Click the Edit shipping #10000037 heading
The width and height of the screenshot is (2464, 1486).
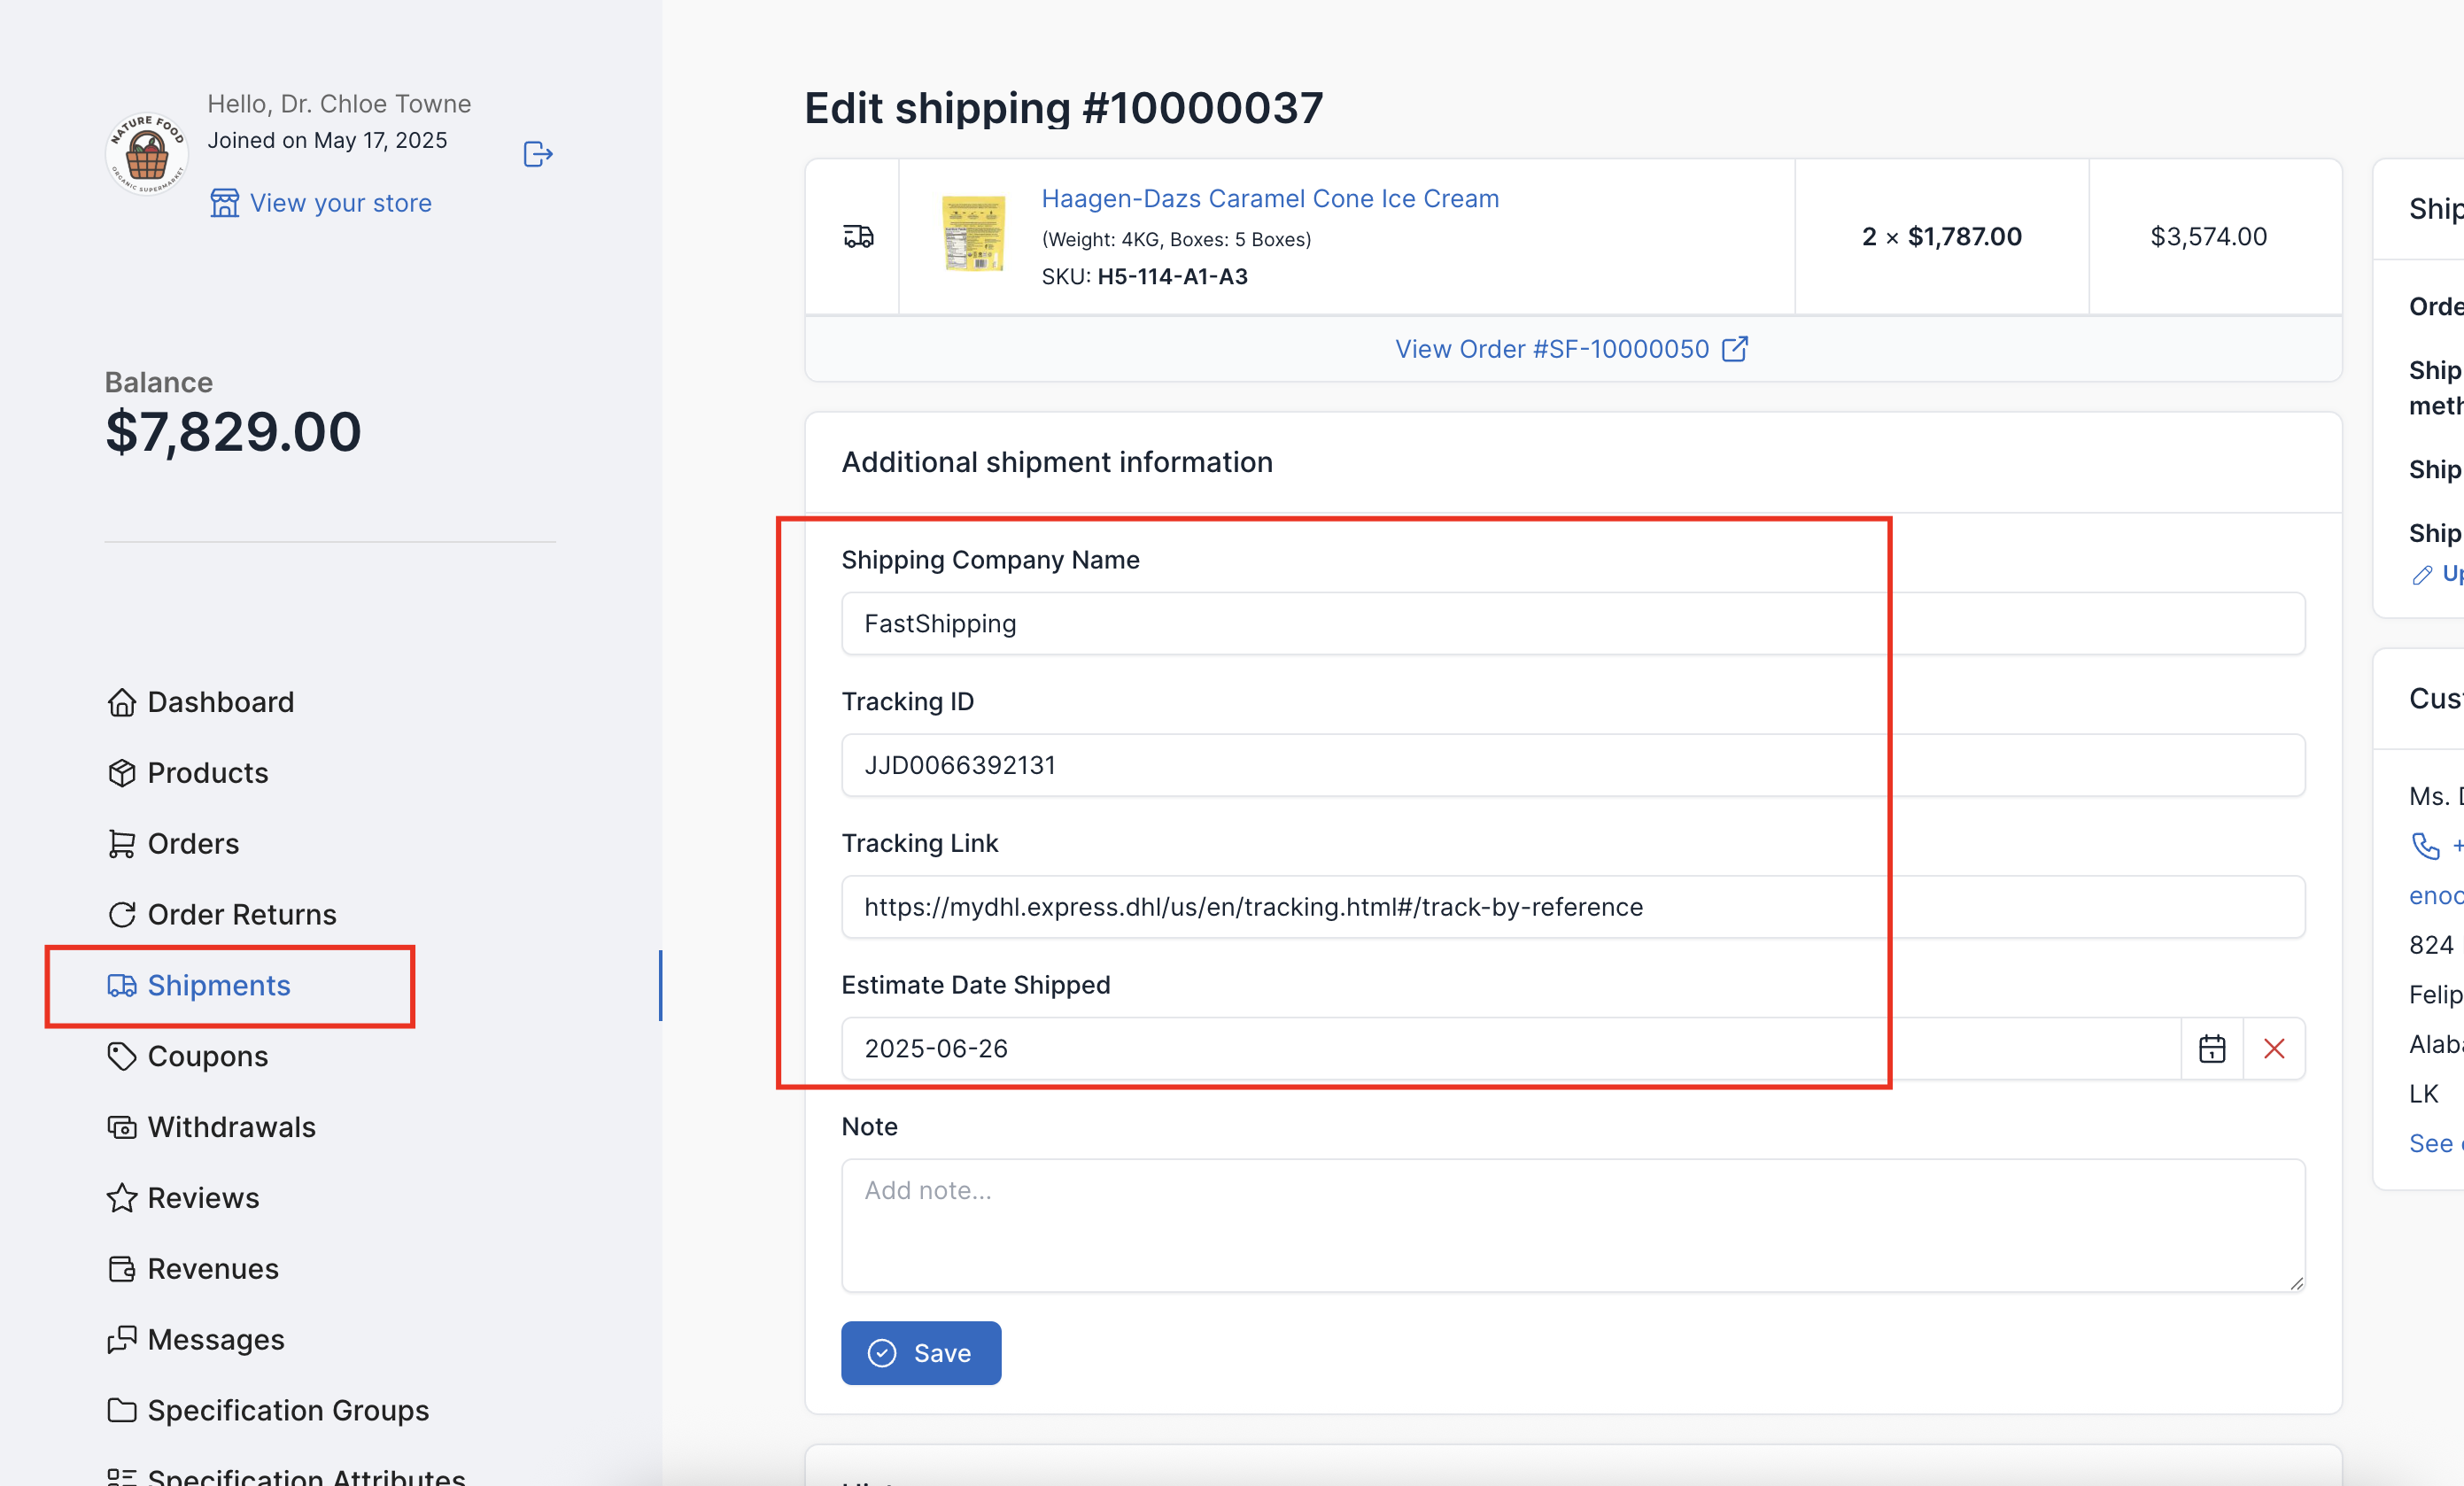point(1063,108)
